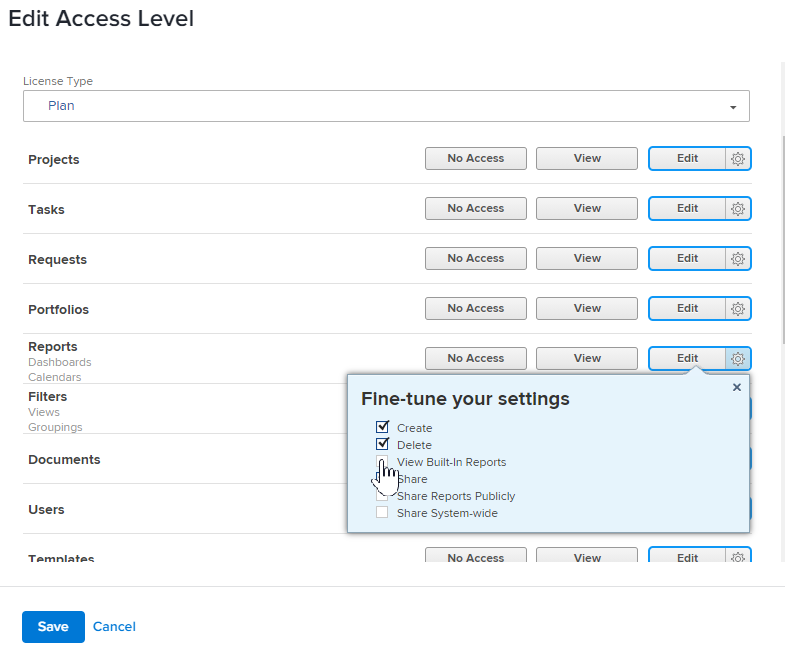Set Tasks access to View

[x=587, y=208]
